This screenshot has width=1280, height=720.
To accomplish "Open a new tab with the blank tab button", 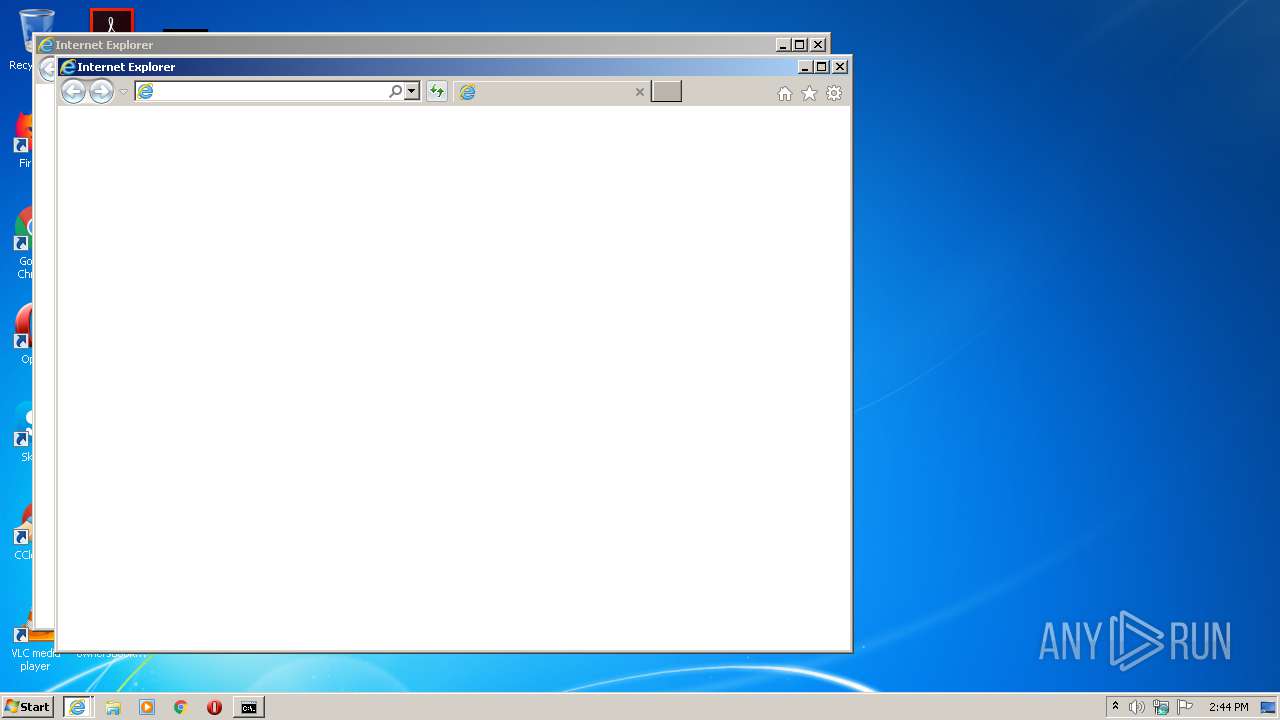I will 666,92.
